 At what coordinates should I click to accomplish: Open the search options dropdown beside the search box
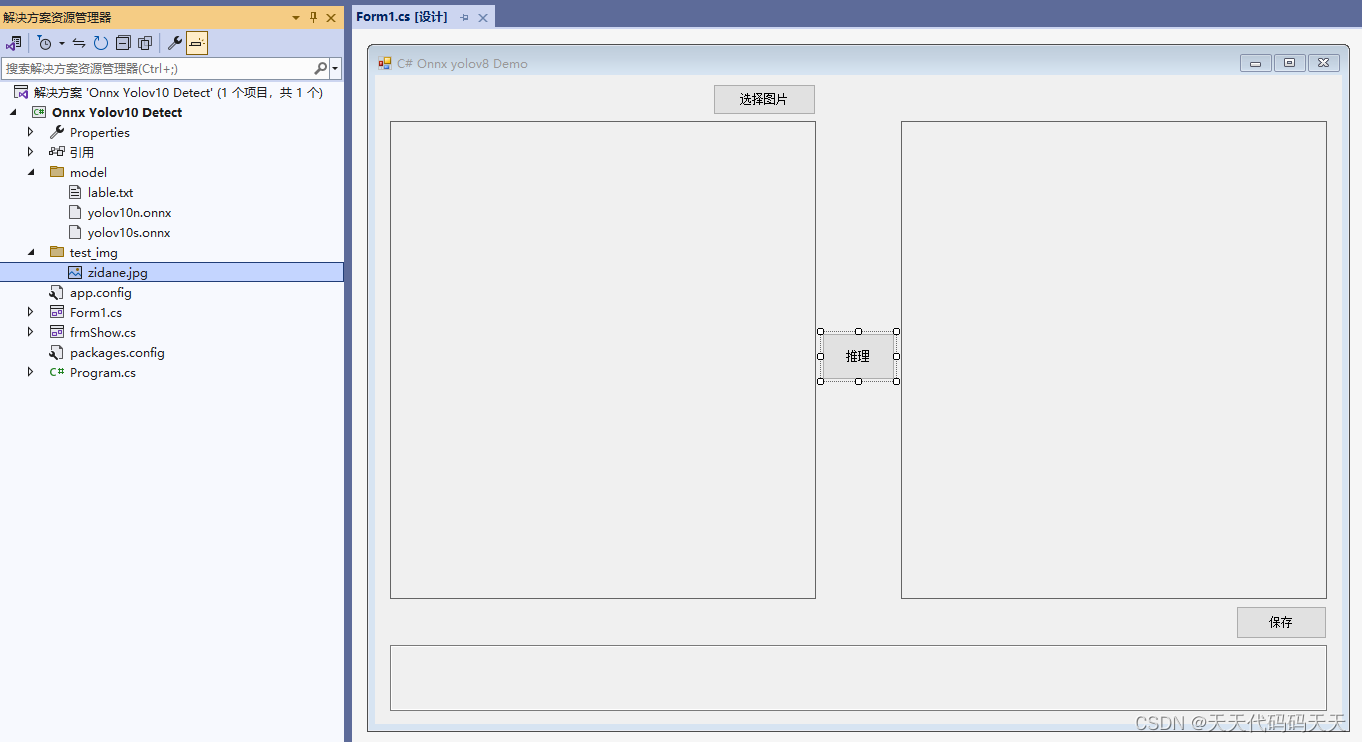coord(334,69)
